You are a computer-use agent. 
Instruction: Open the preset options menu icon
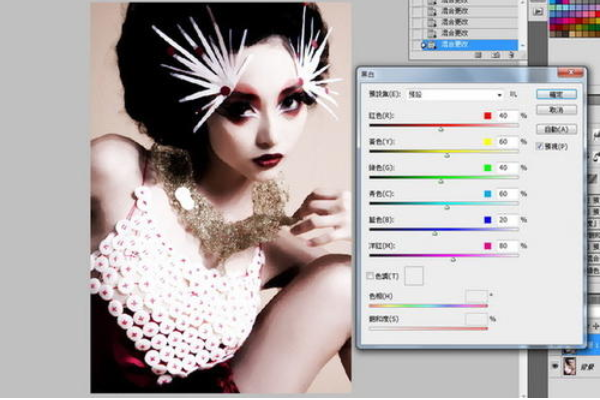(514, 94)
